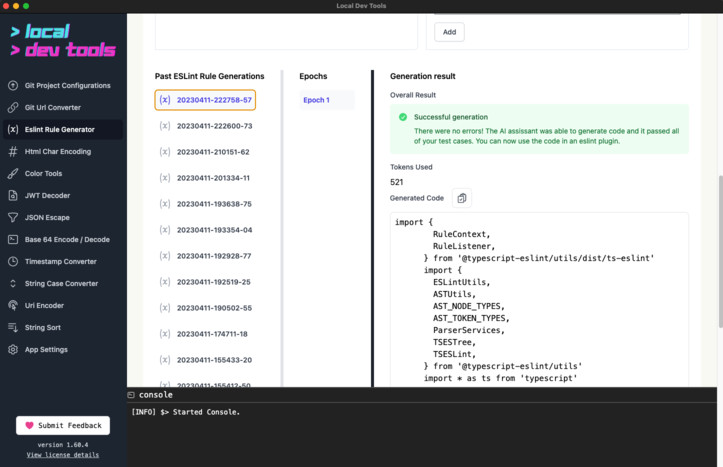
Task: Click the Started Console log line
Action: [185, 412]
